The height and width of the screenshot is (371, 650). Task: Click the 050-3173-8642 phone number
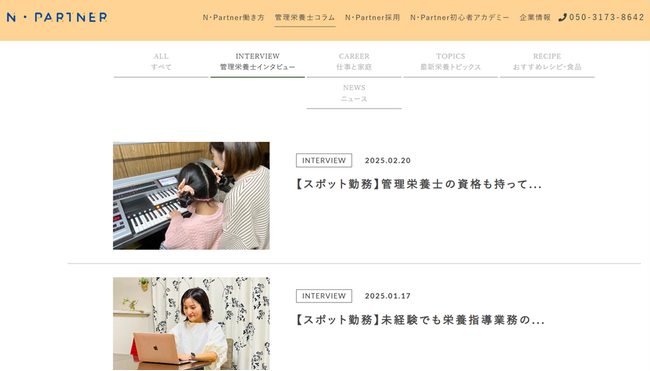click(x=606, y=17)
